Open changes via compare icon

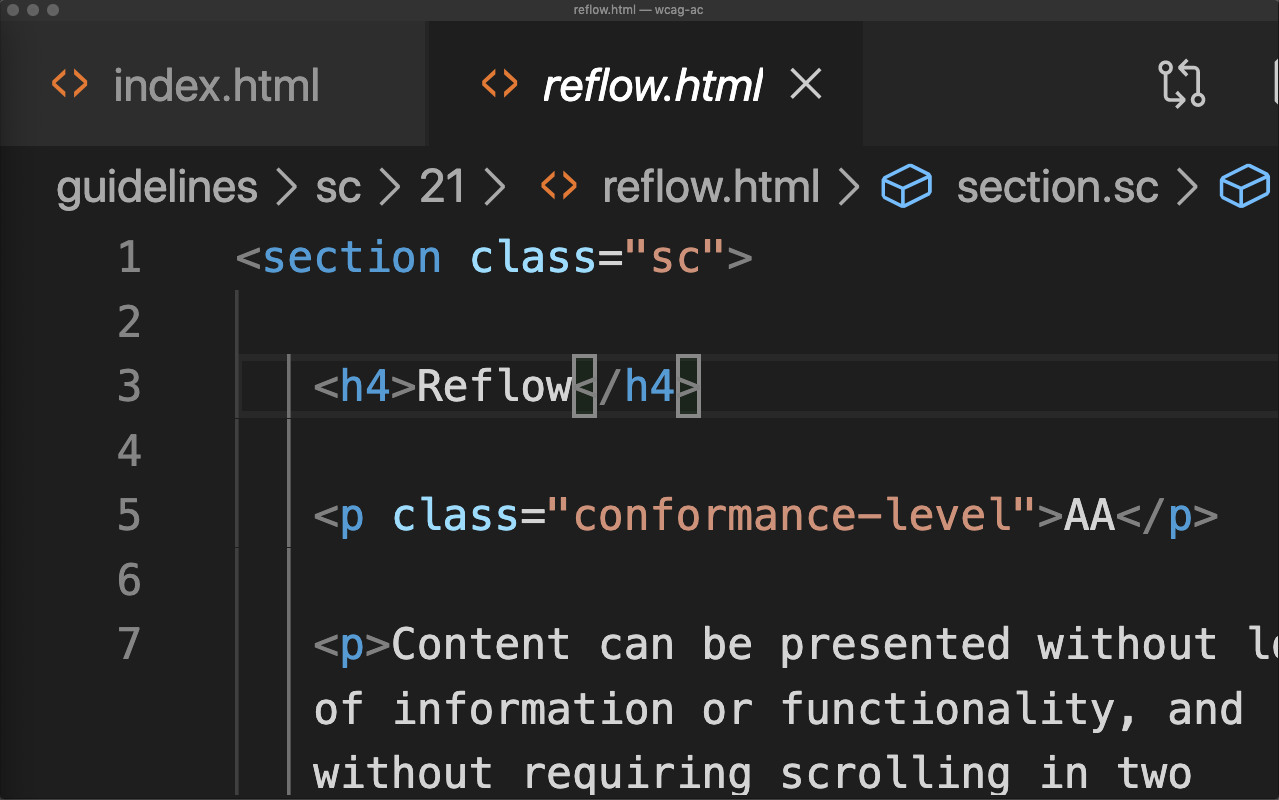[1181, 84]
